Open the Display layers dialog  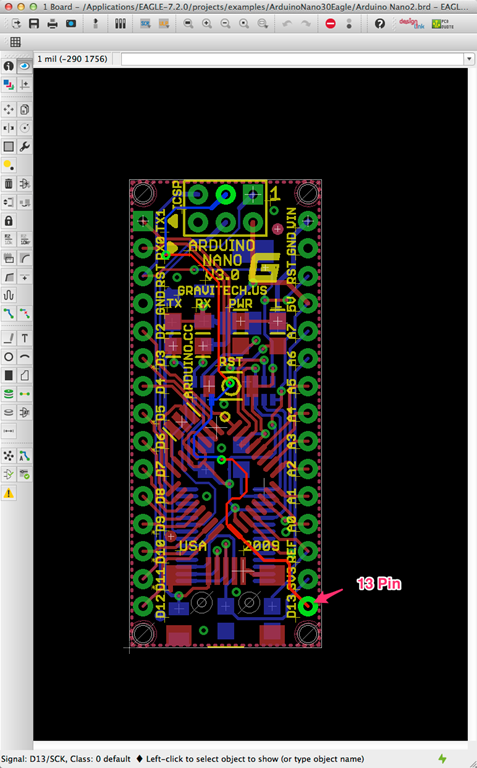(x=9, y=85)
